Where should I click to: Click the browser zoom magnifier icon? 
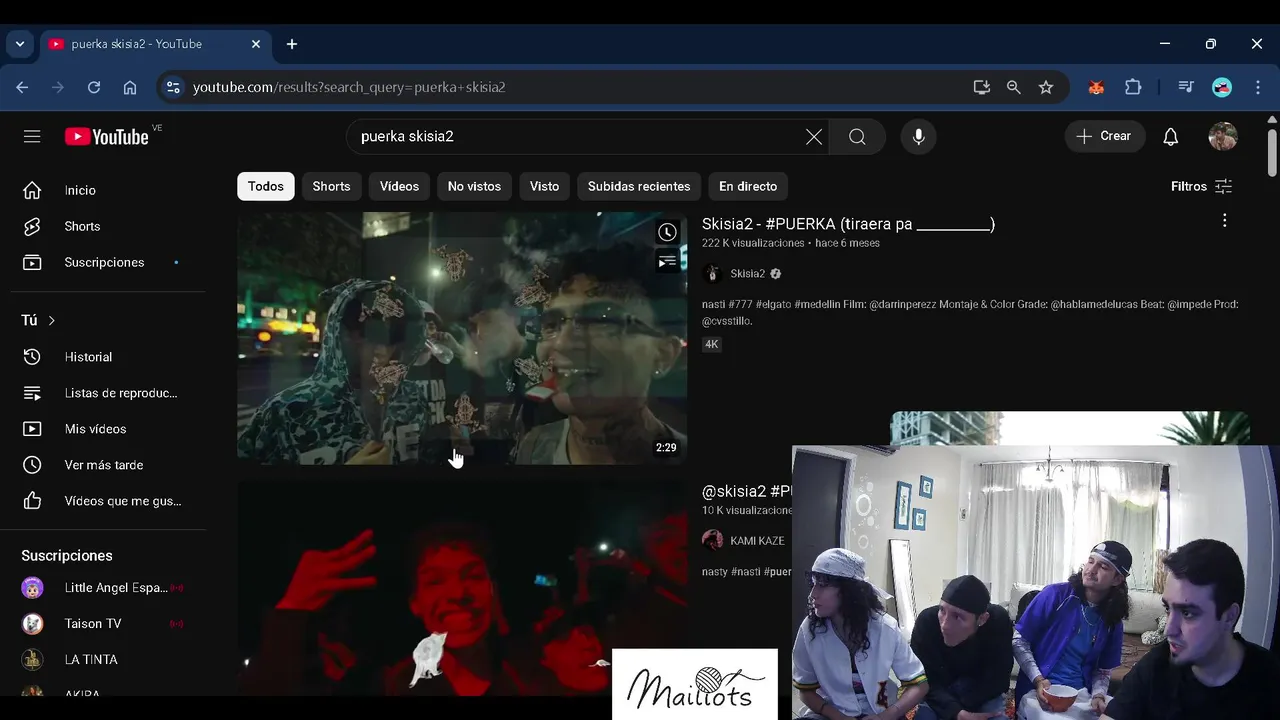[1014, 87]
